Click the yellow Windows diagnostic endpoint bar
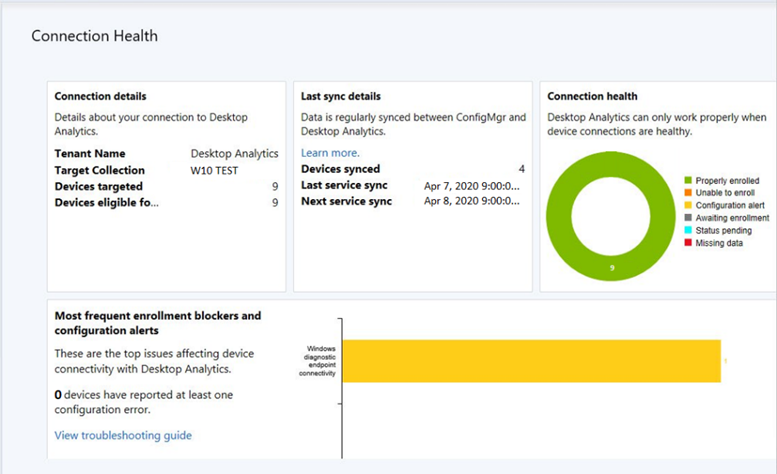777x474 pixels. point(532,361)
